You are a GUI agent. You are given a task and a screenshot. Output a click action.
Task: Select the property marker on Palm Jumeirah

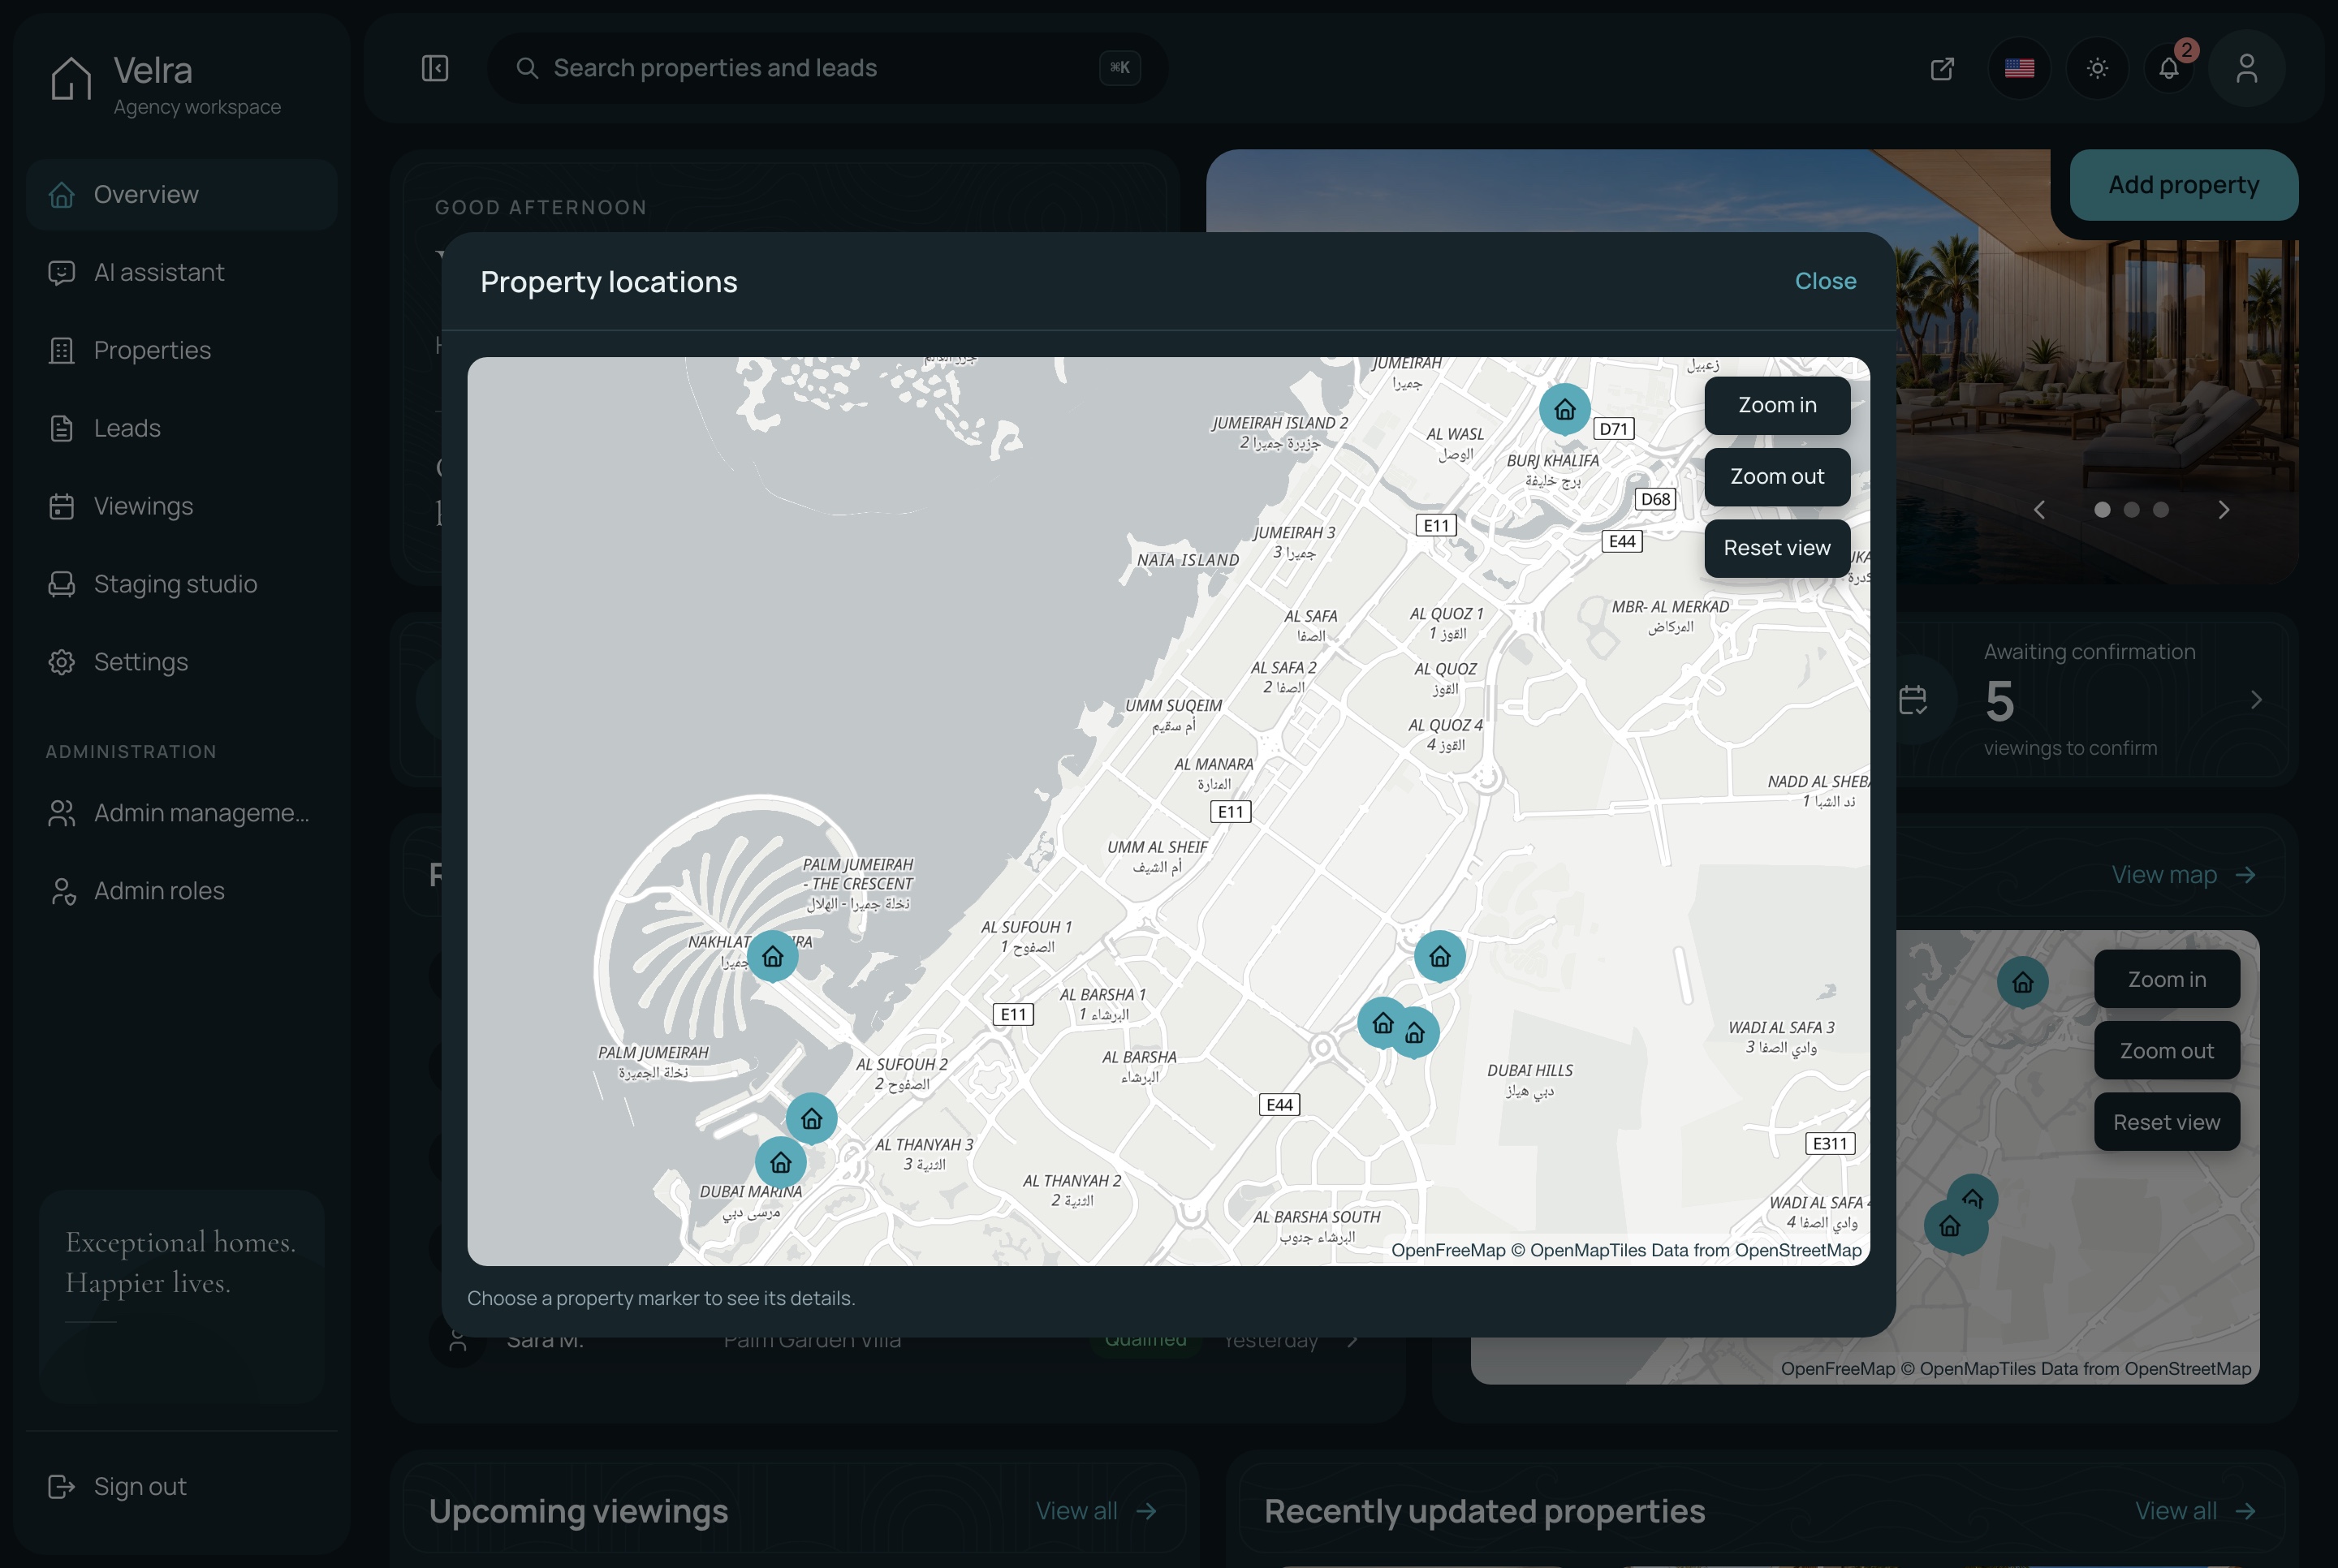tap(773, 956)
